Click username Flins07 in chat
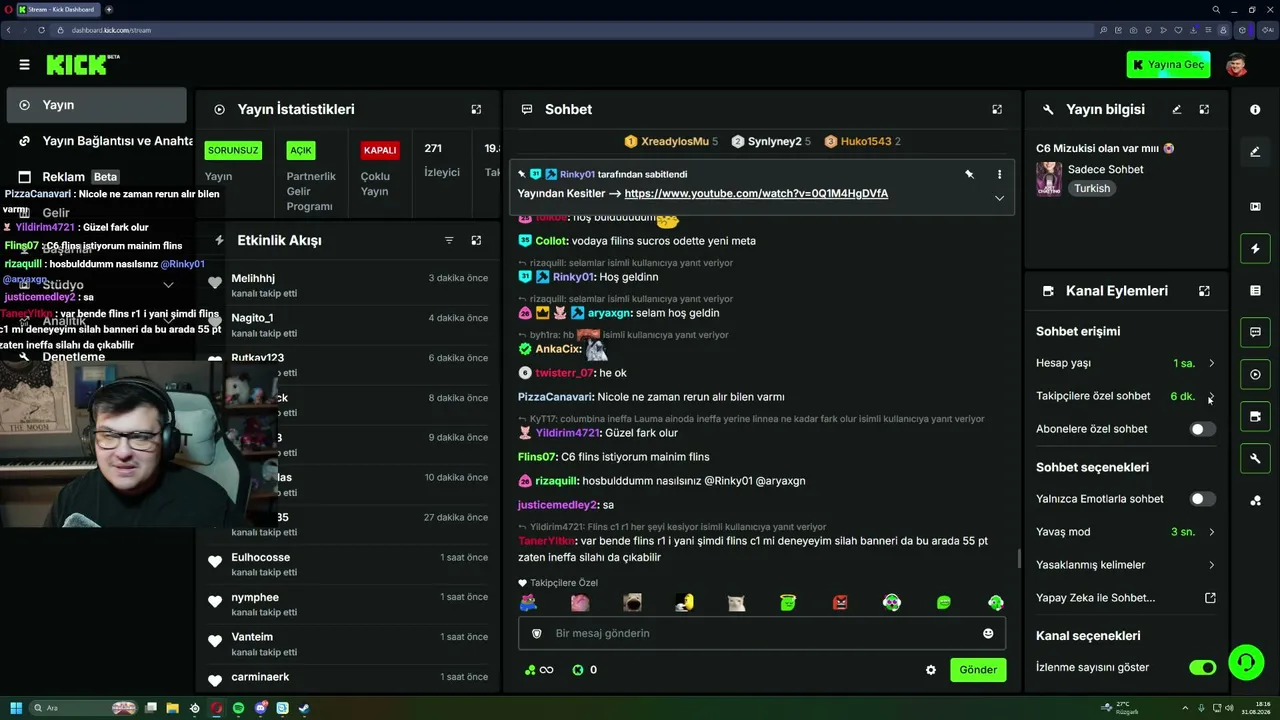Screen dimensions: 1280x720 coord(536,457)
